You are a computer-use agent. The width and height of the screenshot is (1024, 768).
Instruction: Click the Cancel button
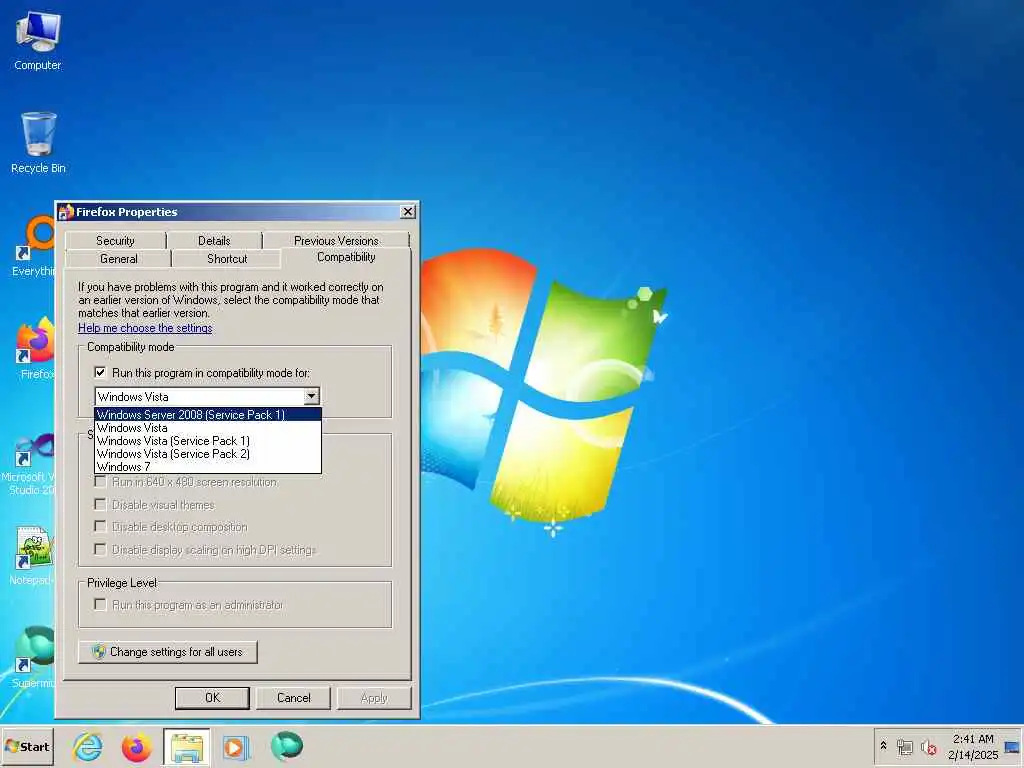click(293, 697)
